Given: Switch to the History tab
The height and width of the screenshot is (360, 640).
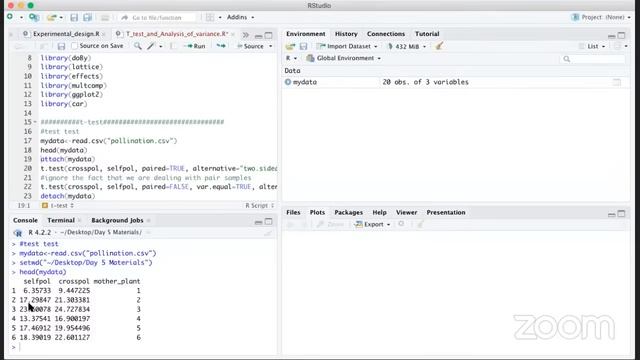Looking at the screenshot, I should [346, 34].
